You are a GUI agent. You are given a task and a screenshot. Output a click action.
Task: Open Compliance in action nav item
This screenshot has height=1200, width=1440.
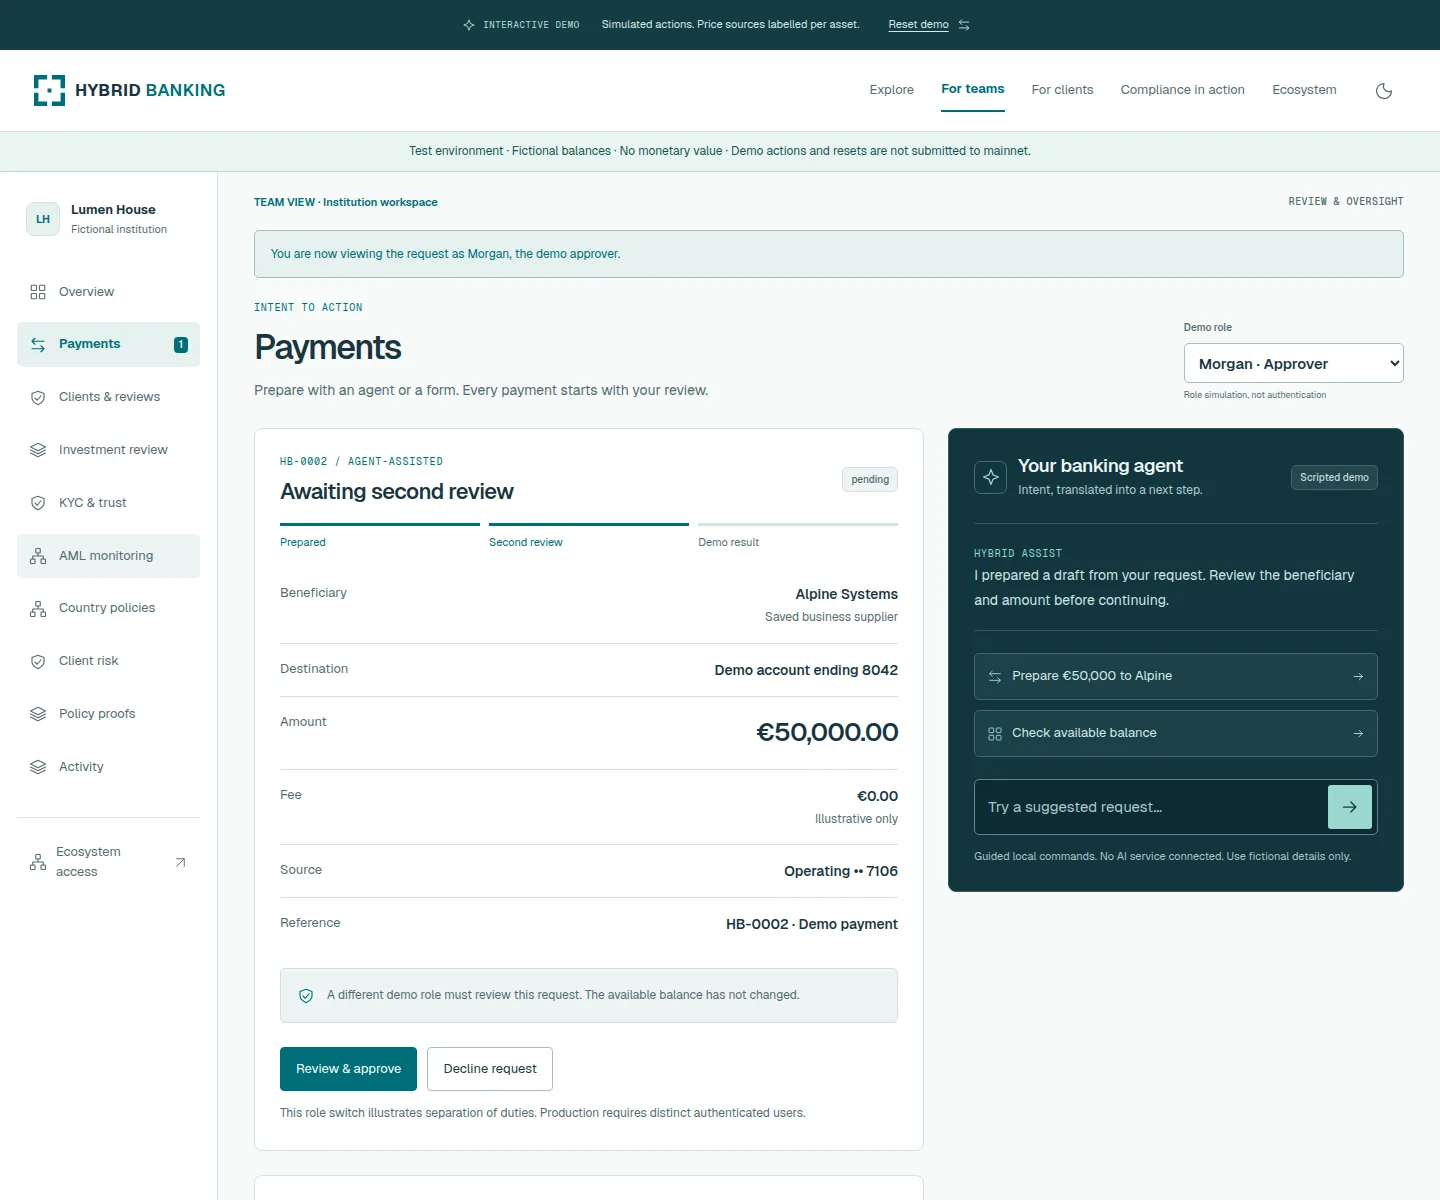(1183, 90)
